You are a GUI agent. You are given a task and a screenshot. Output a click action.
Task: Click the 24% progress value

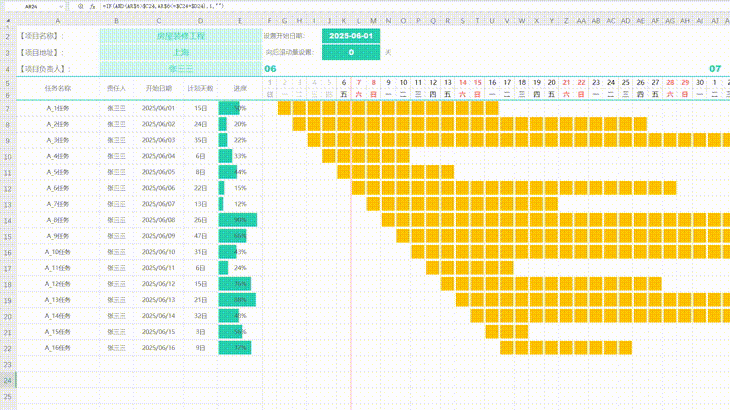click(x=240, y=268)
